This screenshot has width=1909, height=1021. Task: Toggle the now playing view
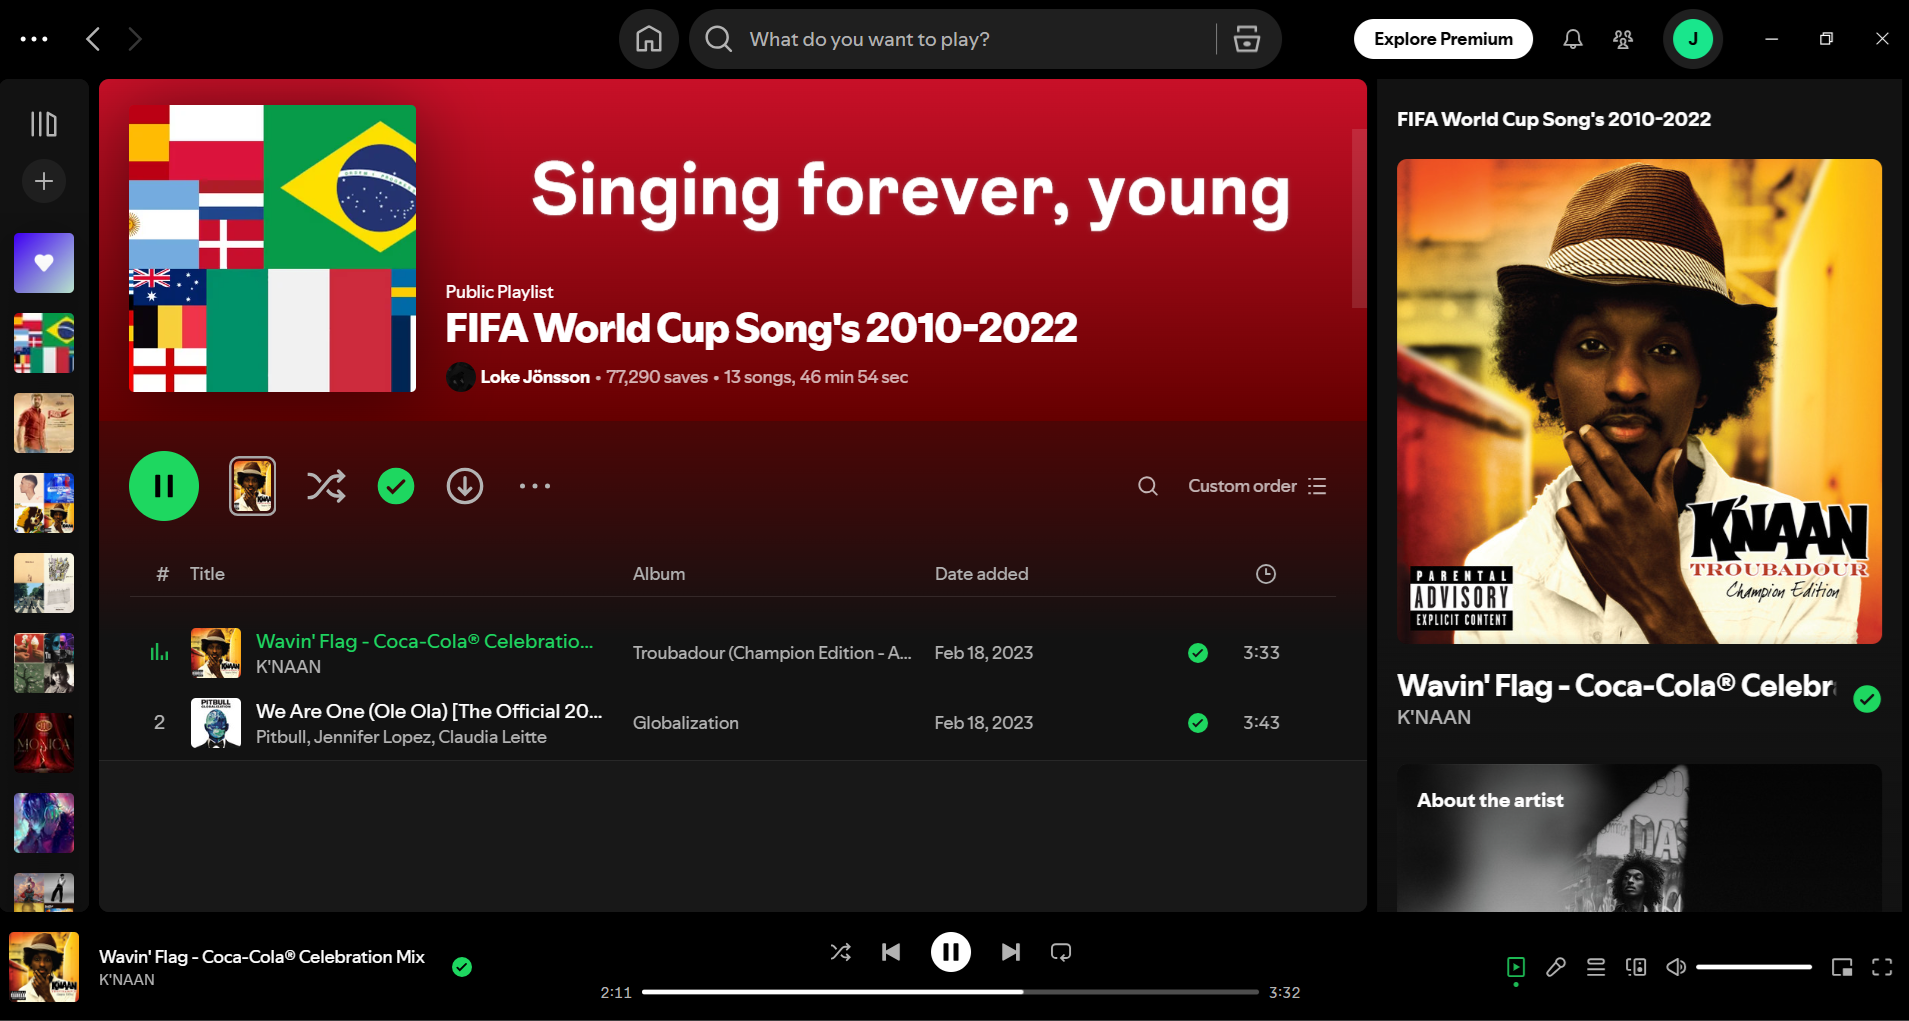point(1516,967)
